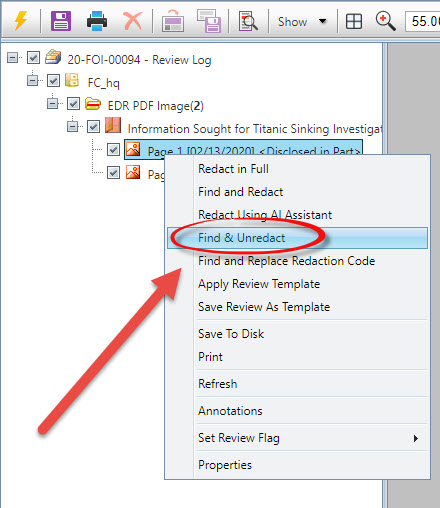The width and height of the screenshot is (440, 508).
Task: Open the document search magnifier icon
Action: click(248, 21)
